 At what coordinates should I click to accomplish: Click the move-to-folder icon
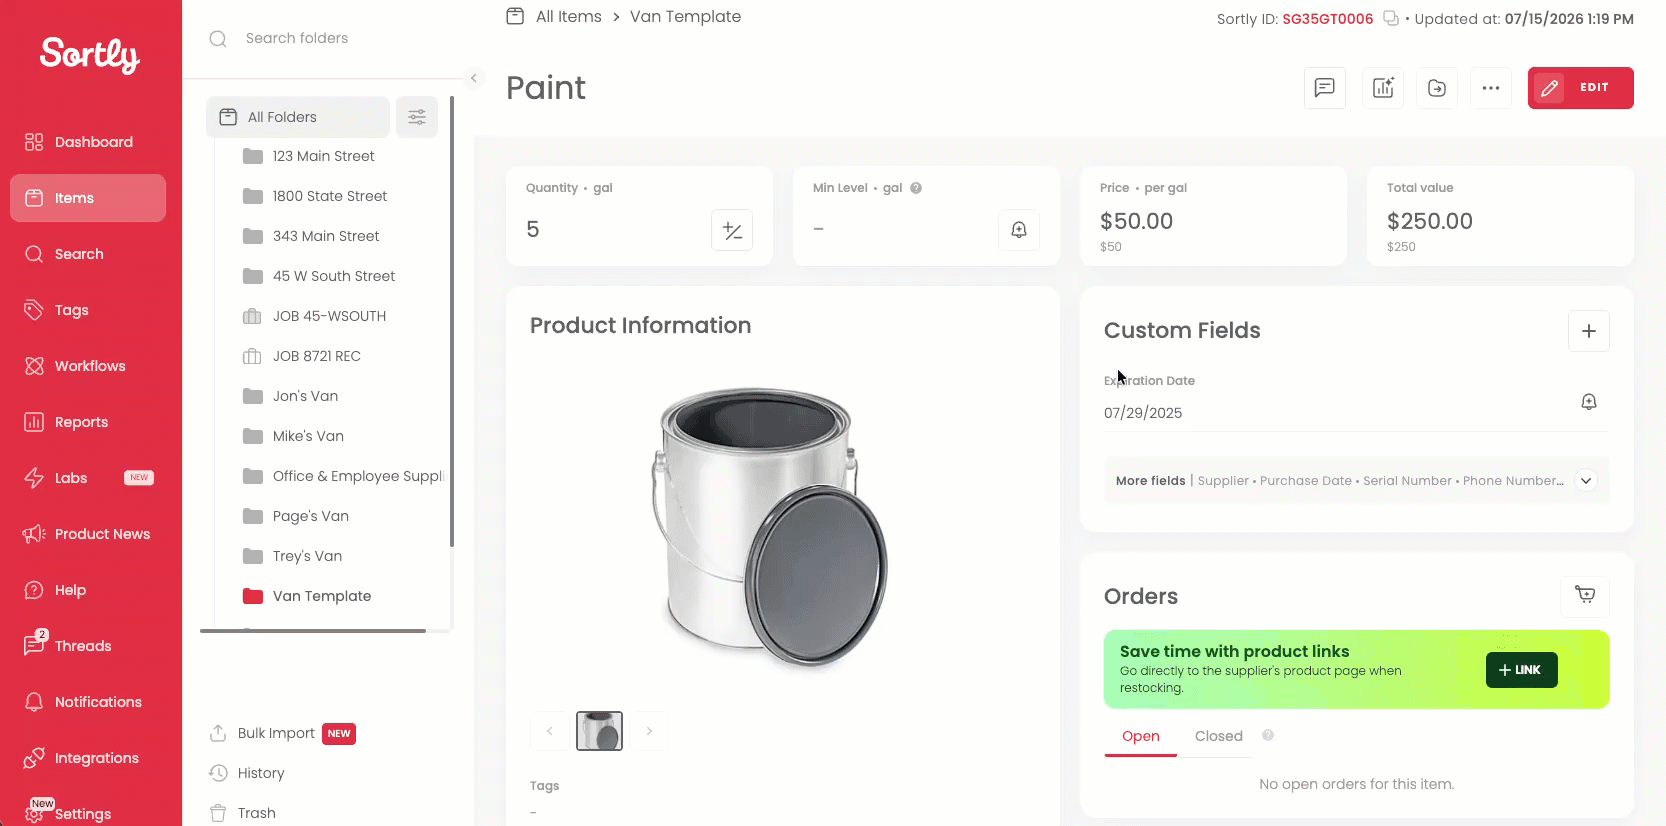tap(1437, 88)
